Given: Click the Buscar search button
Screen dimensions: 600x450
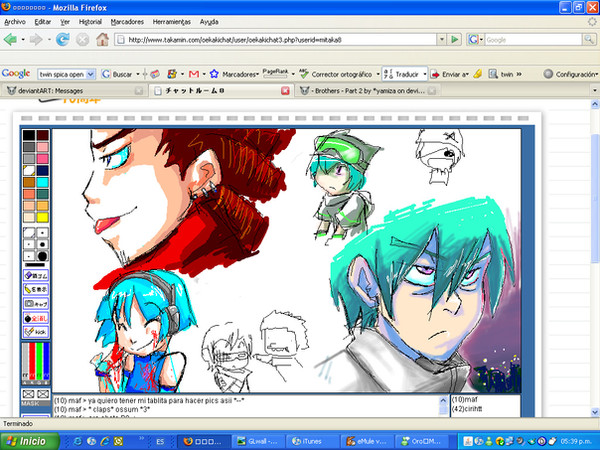Looking at the screenshot, I should [117, 74].
